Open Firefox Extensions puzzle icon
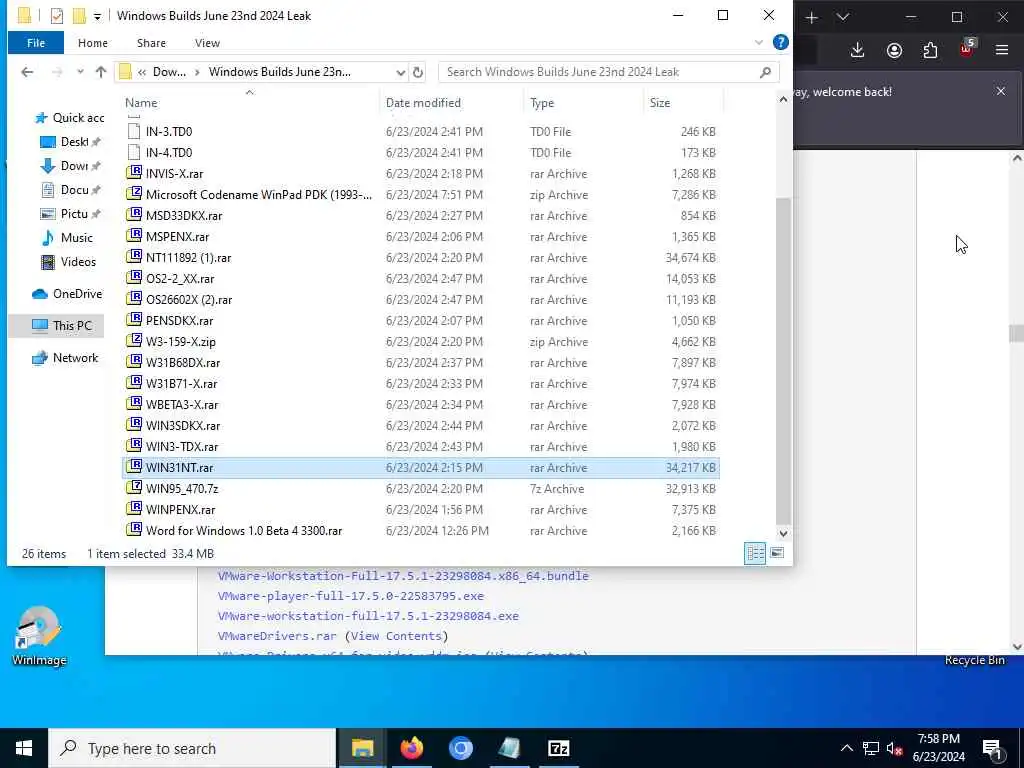Viewport: 1024px width, 768px height. (x=930, y=50)
